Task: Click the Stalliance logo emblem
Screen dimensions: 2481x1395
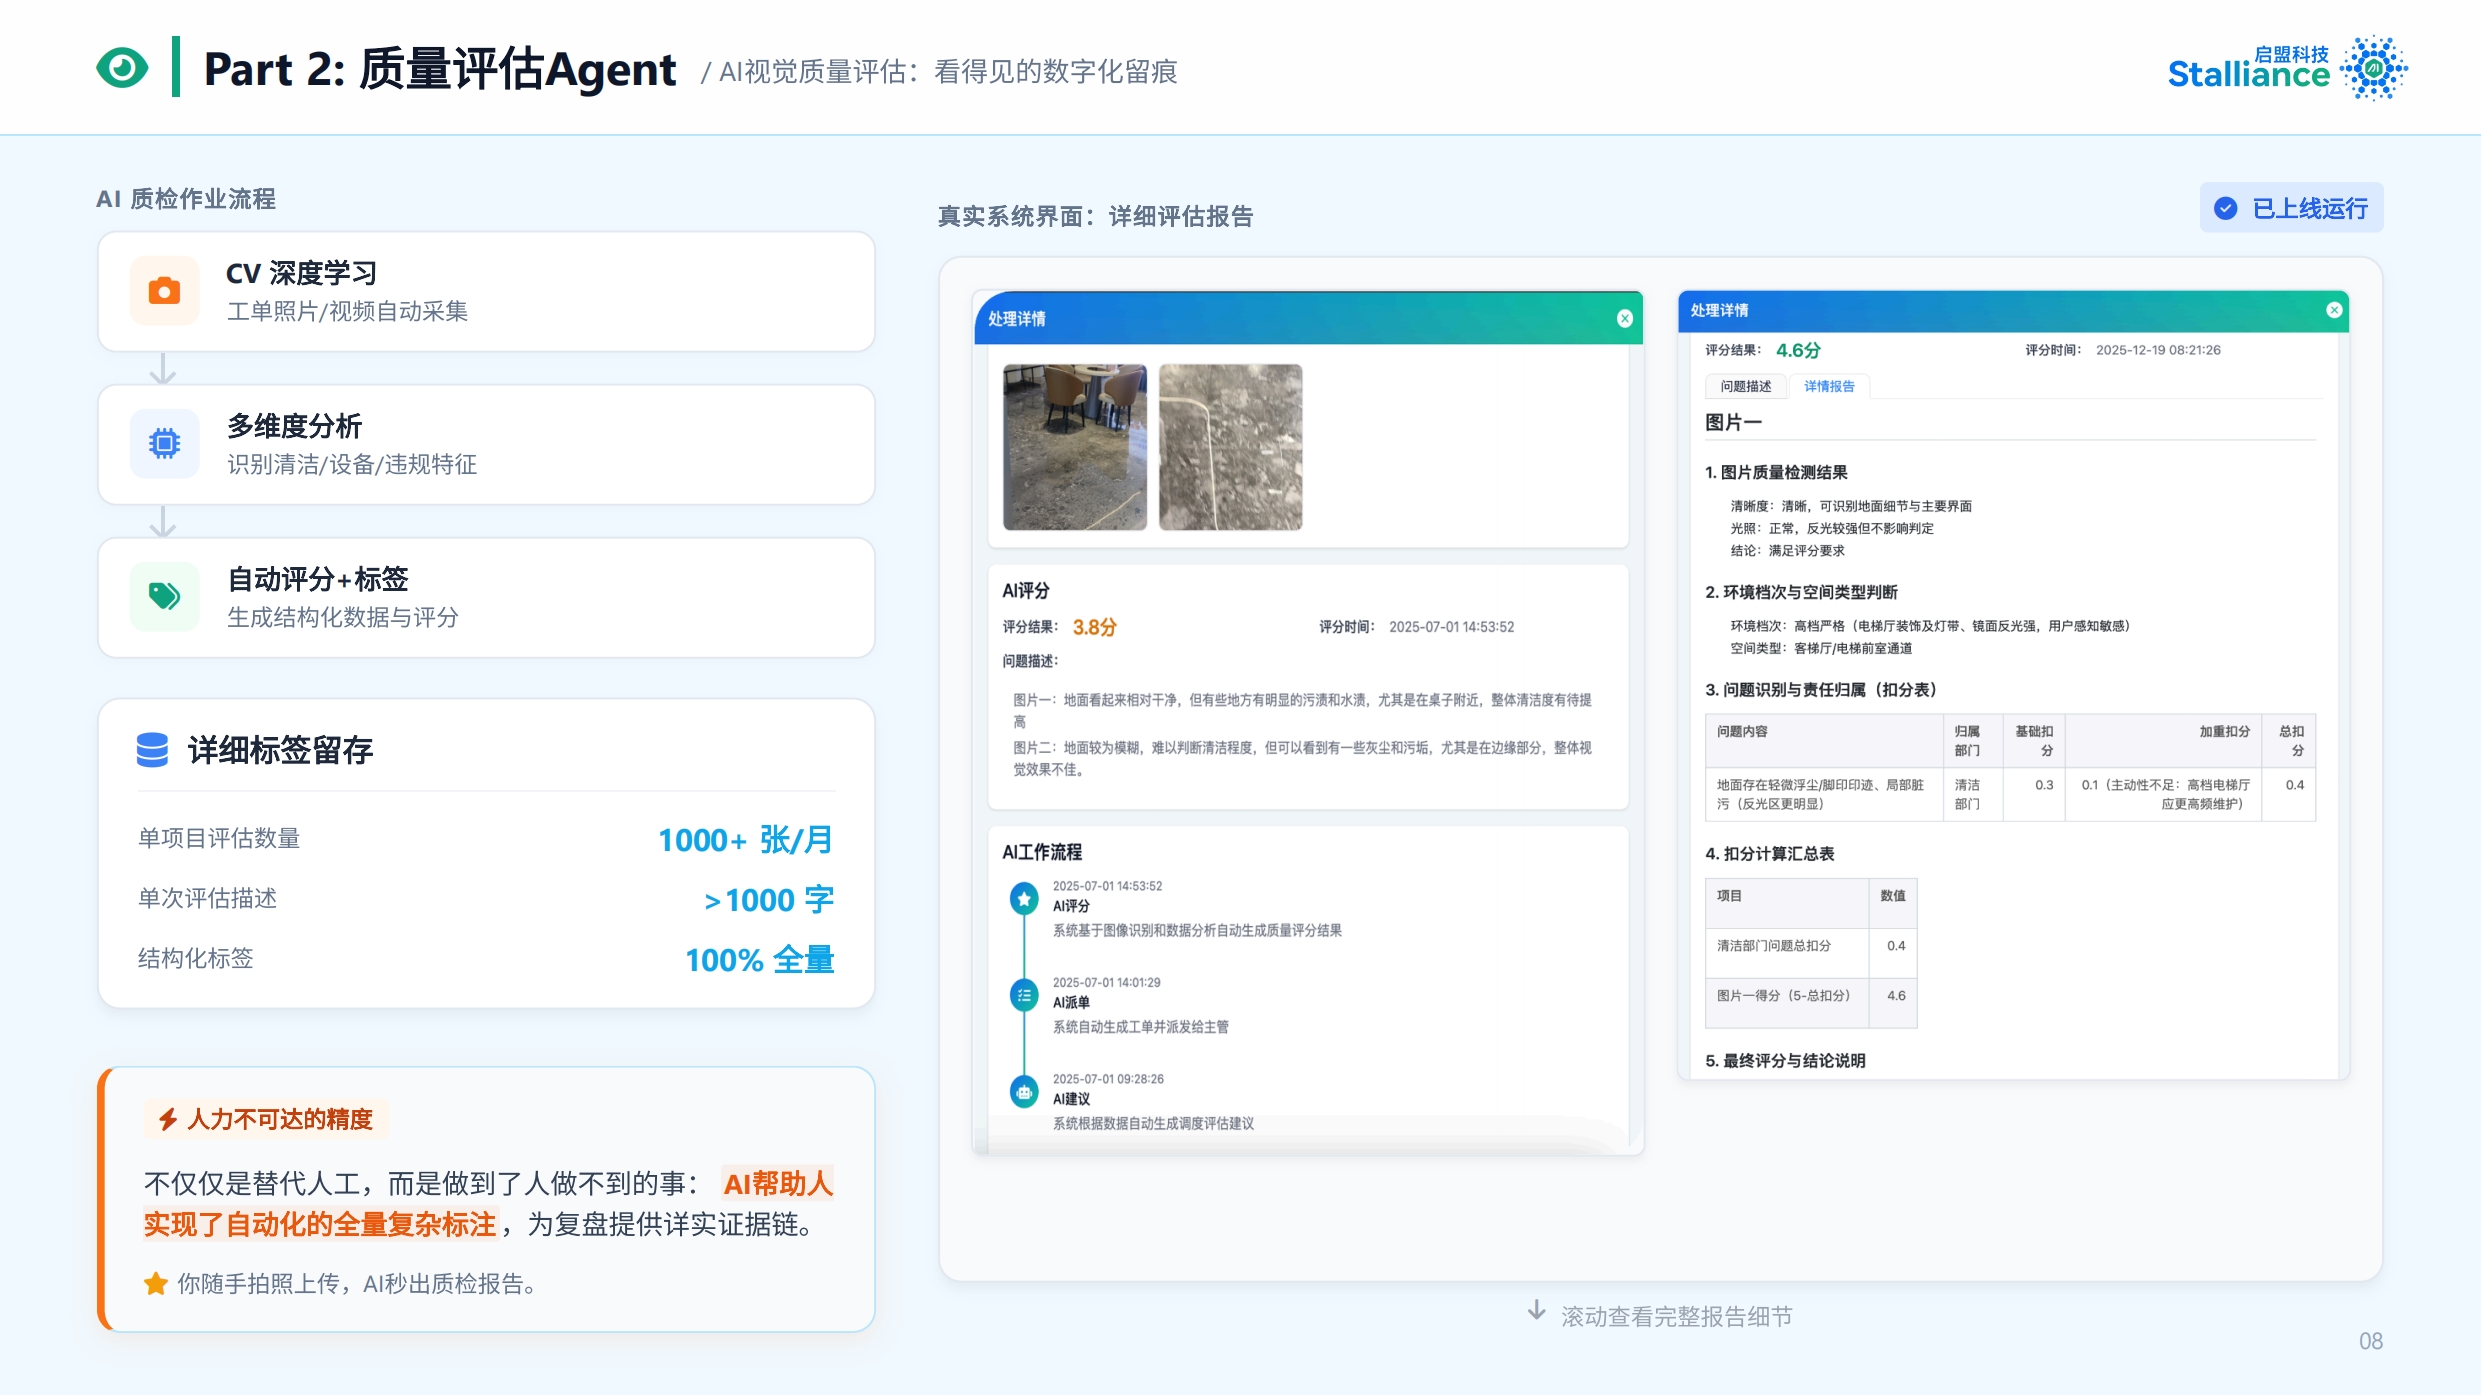Action: tap(2374, 68)
